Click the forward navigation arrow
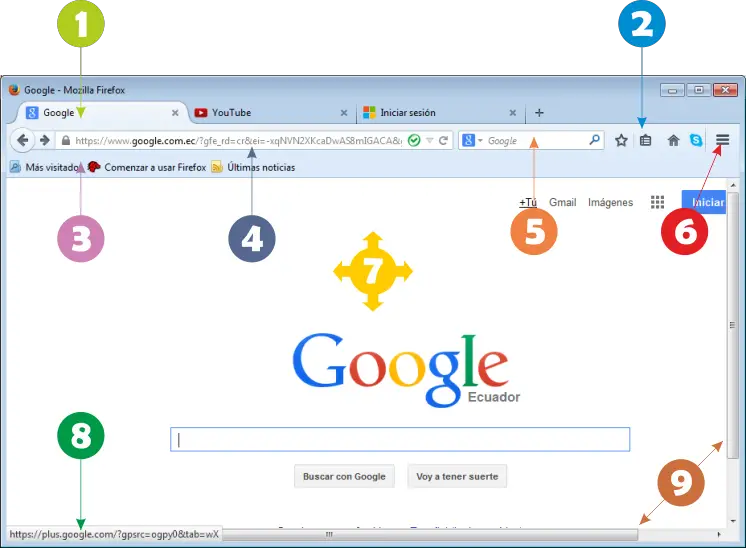This screenshot has height=548, width=746. [45, 140]
